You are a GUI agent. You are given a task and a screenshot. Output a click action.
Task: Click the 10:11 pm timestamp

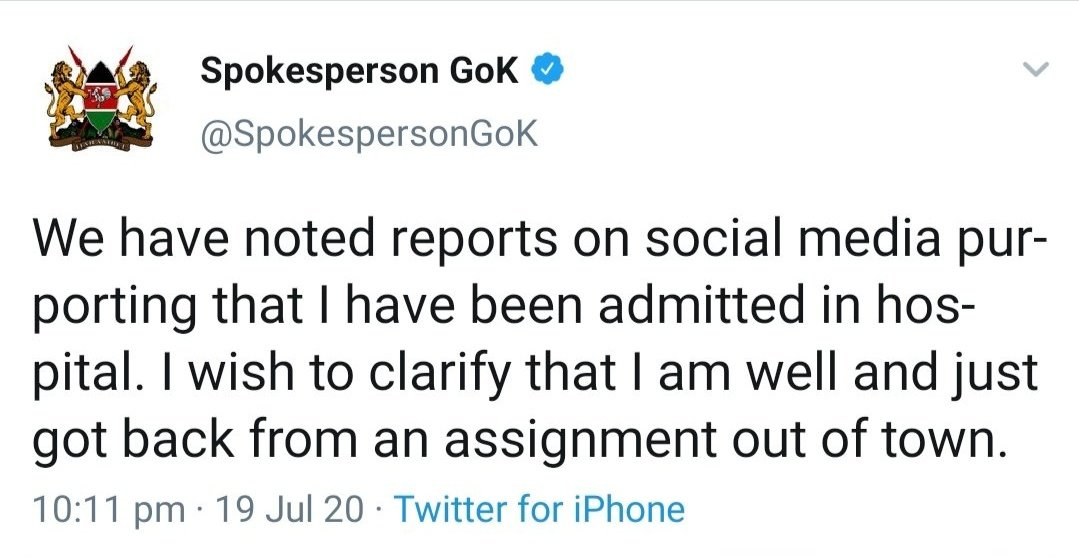(109, 510)
